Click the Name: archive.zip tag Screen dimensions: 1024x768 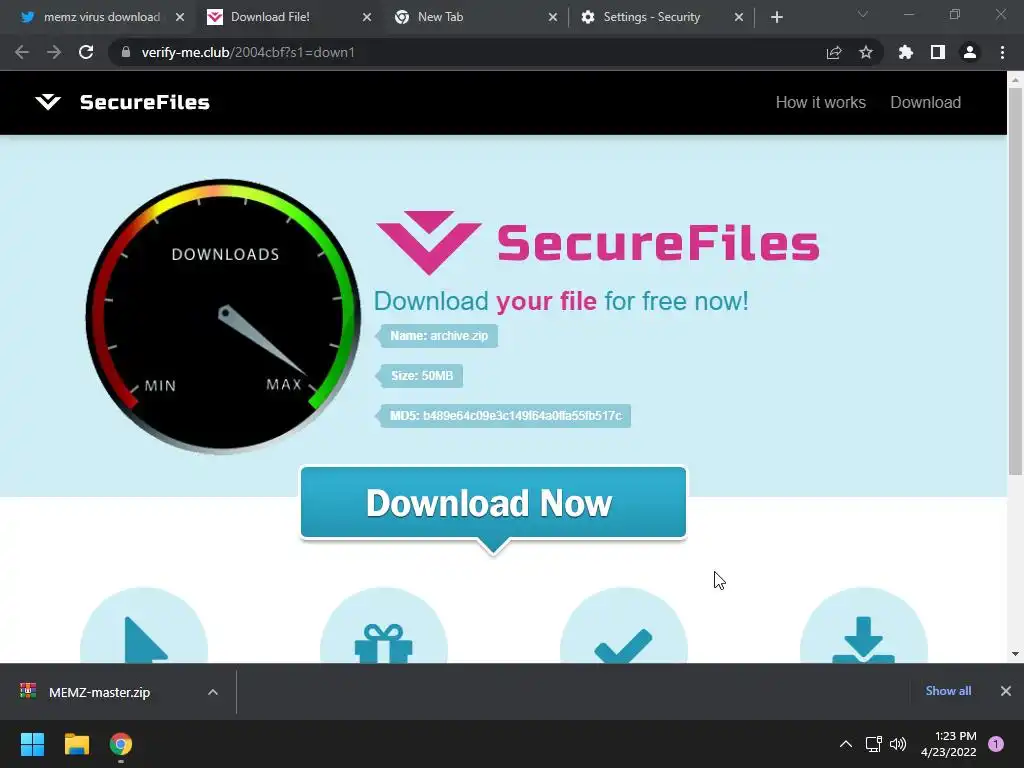coord(437,336)
